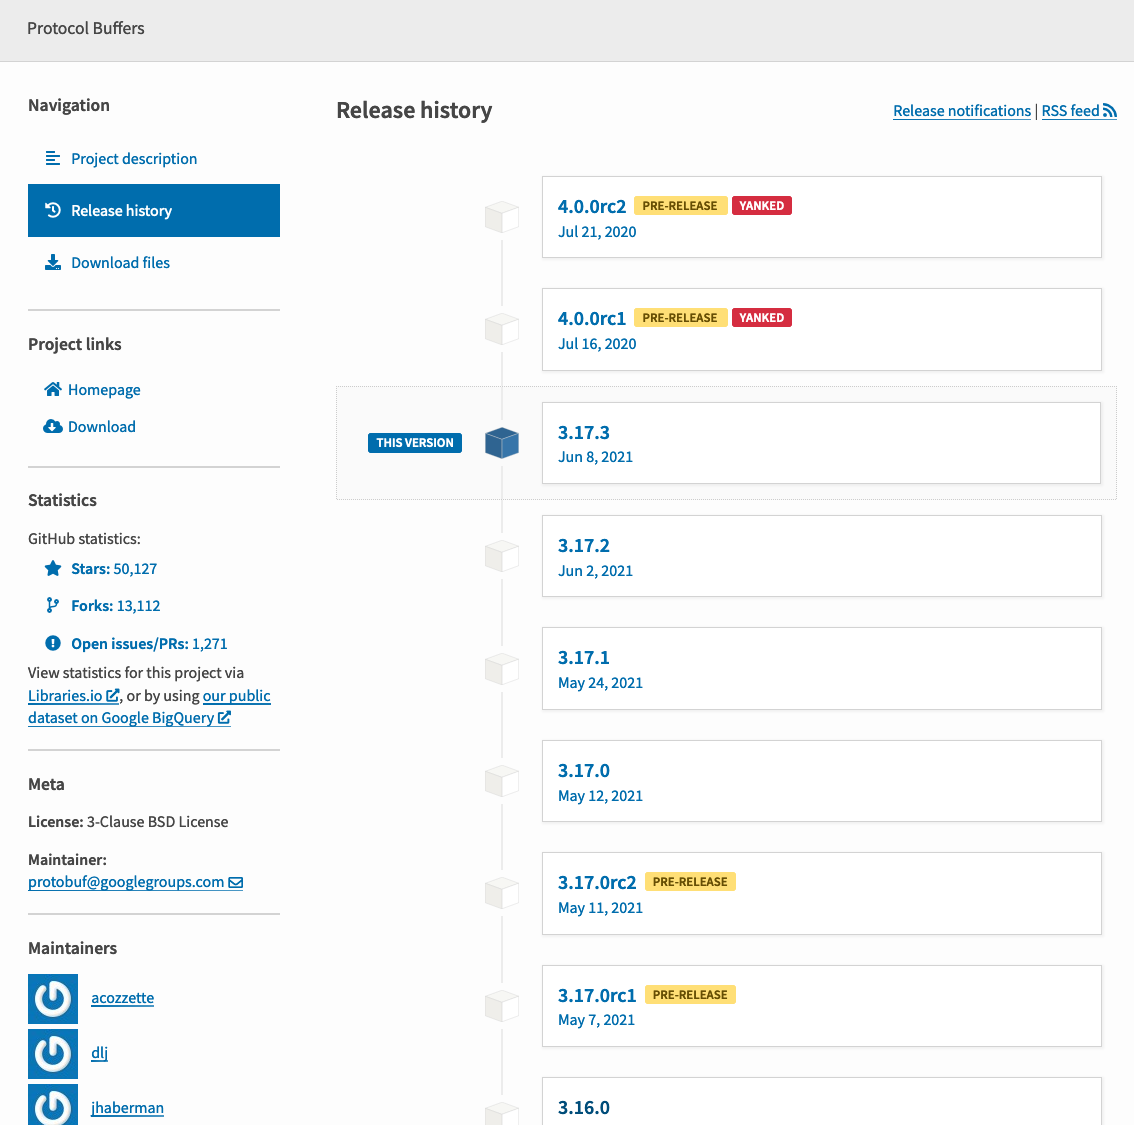Click the Forks branch icon
Image resolution: width=1134 pixels, height=1125 pixels.
[x=53, y=605]
